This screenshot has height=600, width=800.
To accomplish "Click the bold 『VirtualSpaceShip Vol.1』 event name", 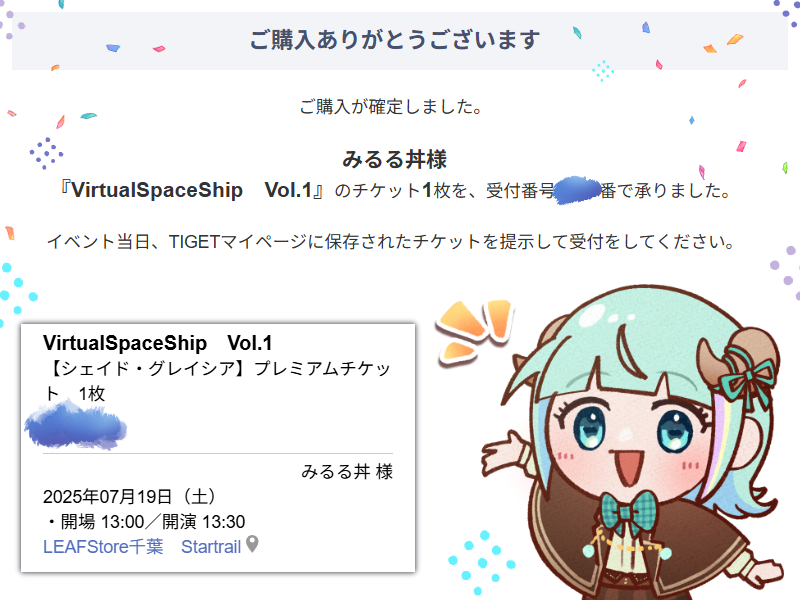I will click(x=192, y=190).
